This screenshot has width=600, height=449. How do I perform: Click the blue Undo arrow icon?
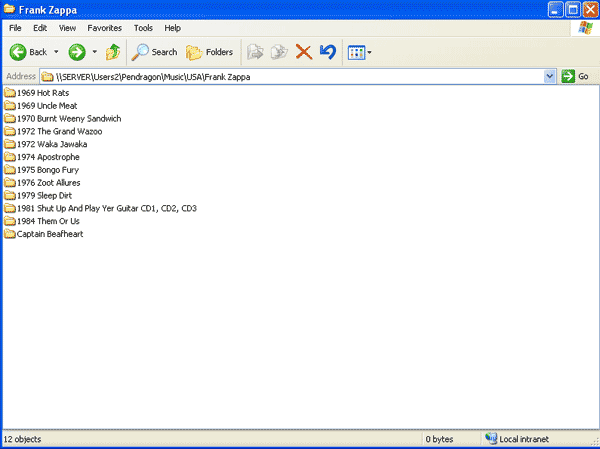[x=328, y=52]
